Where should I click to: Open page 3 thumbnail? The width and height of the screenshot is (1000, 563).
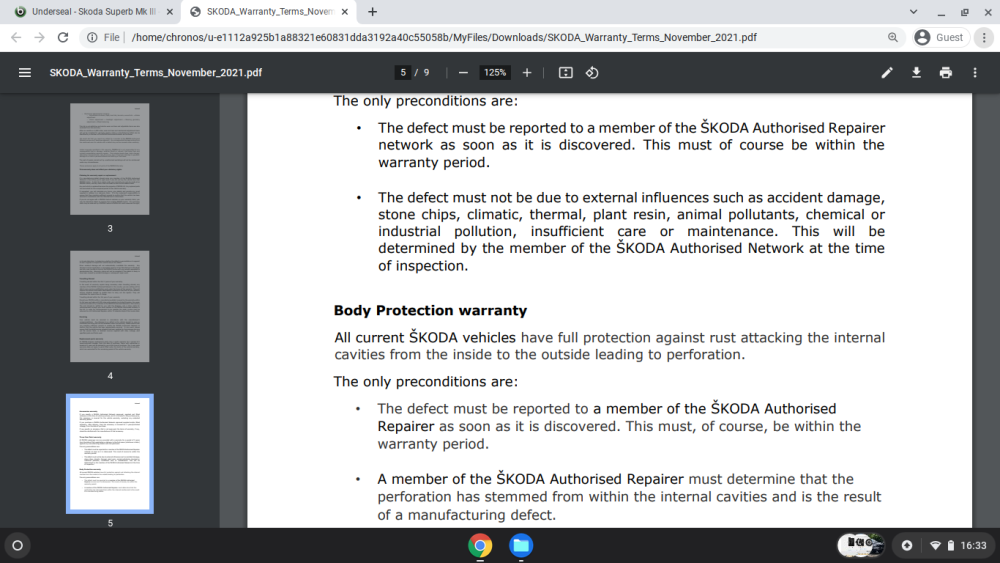pyautogui.click(x=110, y=159)
